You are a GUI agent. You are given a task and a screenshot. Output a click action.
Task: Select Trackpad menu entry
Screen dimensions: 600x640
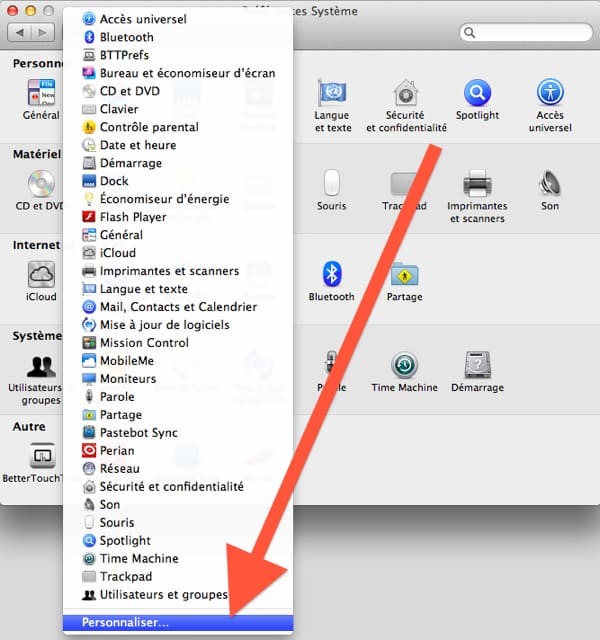[178, 576]
